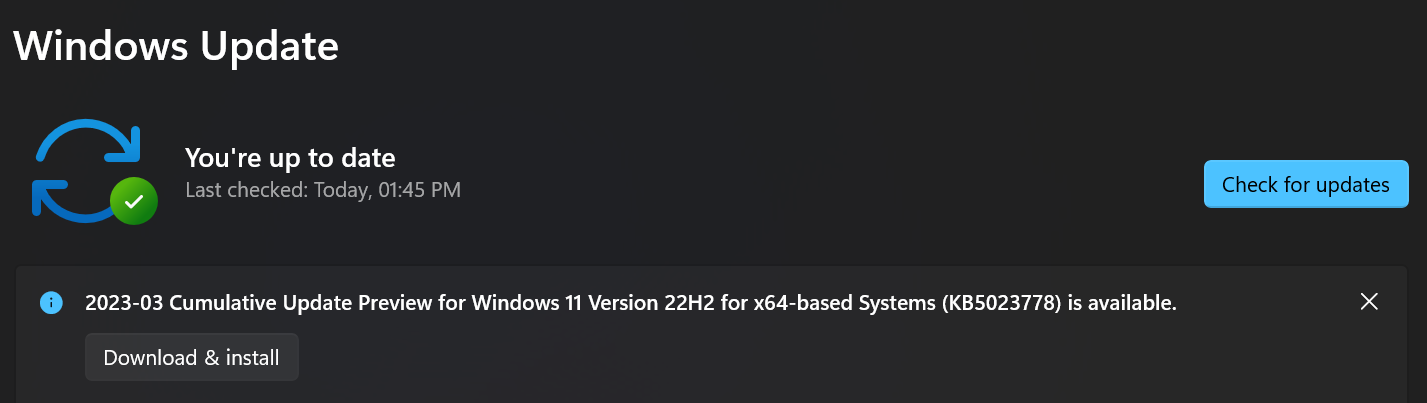Click the blue info icon in the notification

pyautogui.click(x=51, y=302)
